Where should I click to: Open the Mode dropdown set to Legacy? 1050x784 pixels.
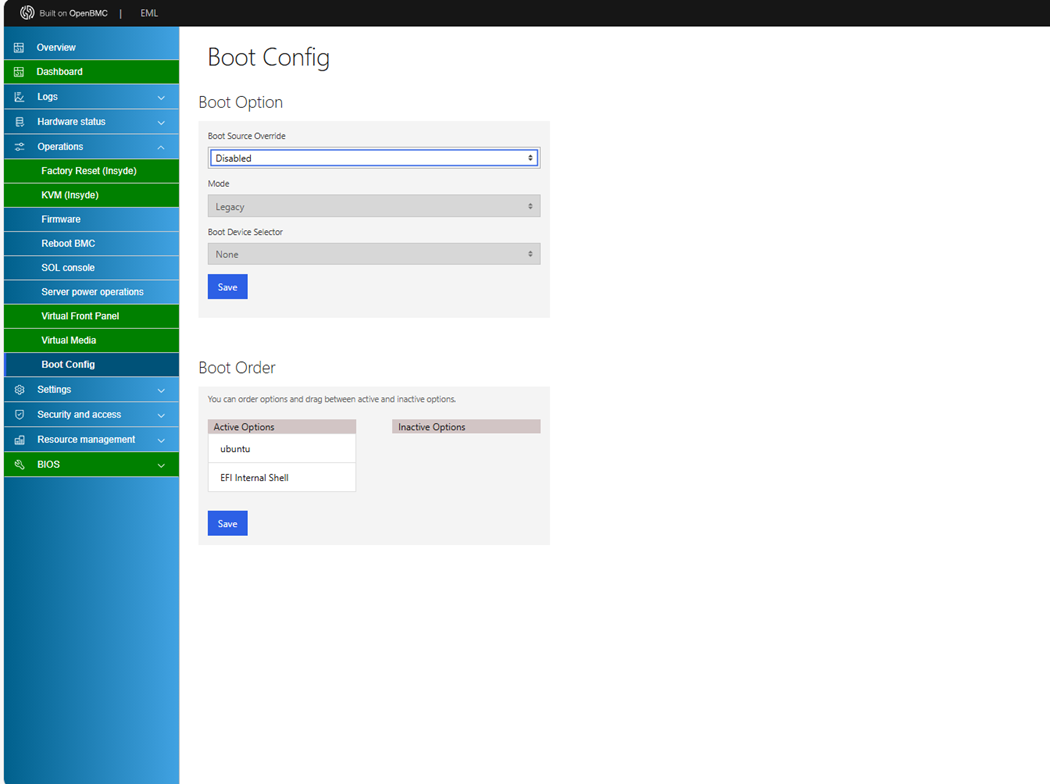[374, 206]
